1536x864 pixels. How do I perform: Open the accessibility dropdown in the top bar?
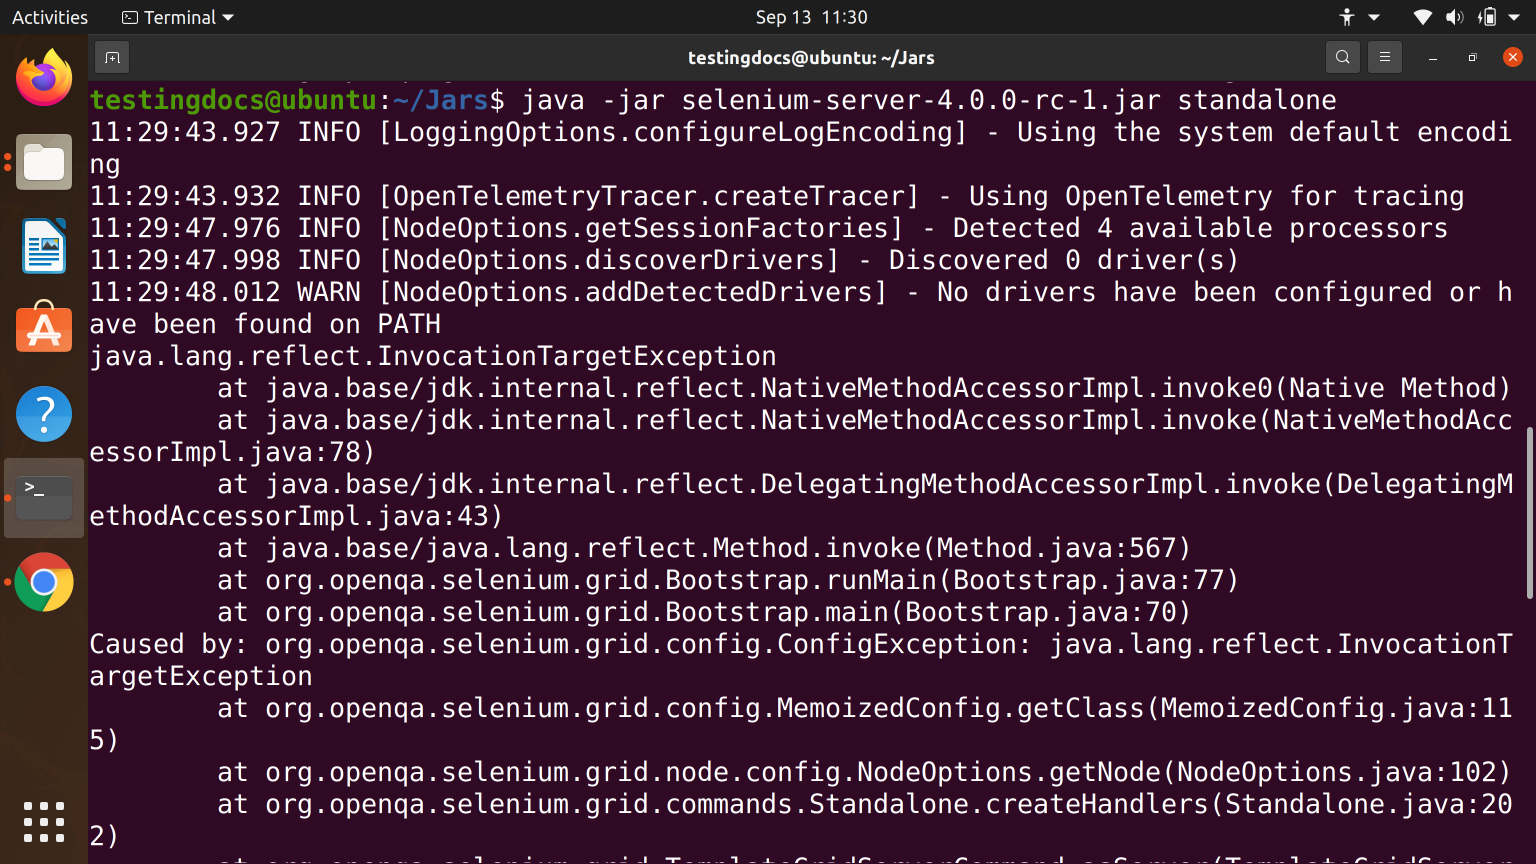point(1345,17)
